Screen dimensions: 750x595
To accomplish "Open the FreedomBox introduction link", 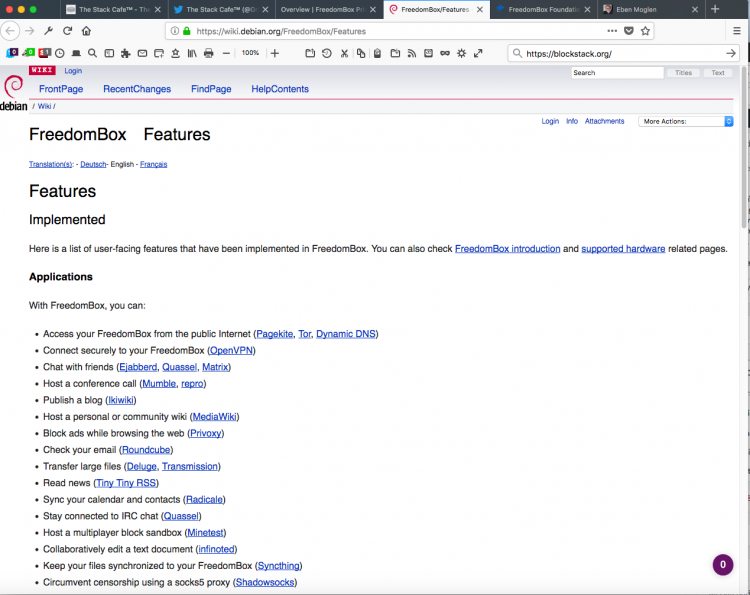I will (507, 249).
